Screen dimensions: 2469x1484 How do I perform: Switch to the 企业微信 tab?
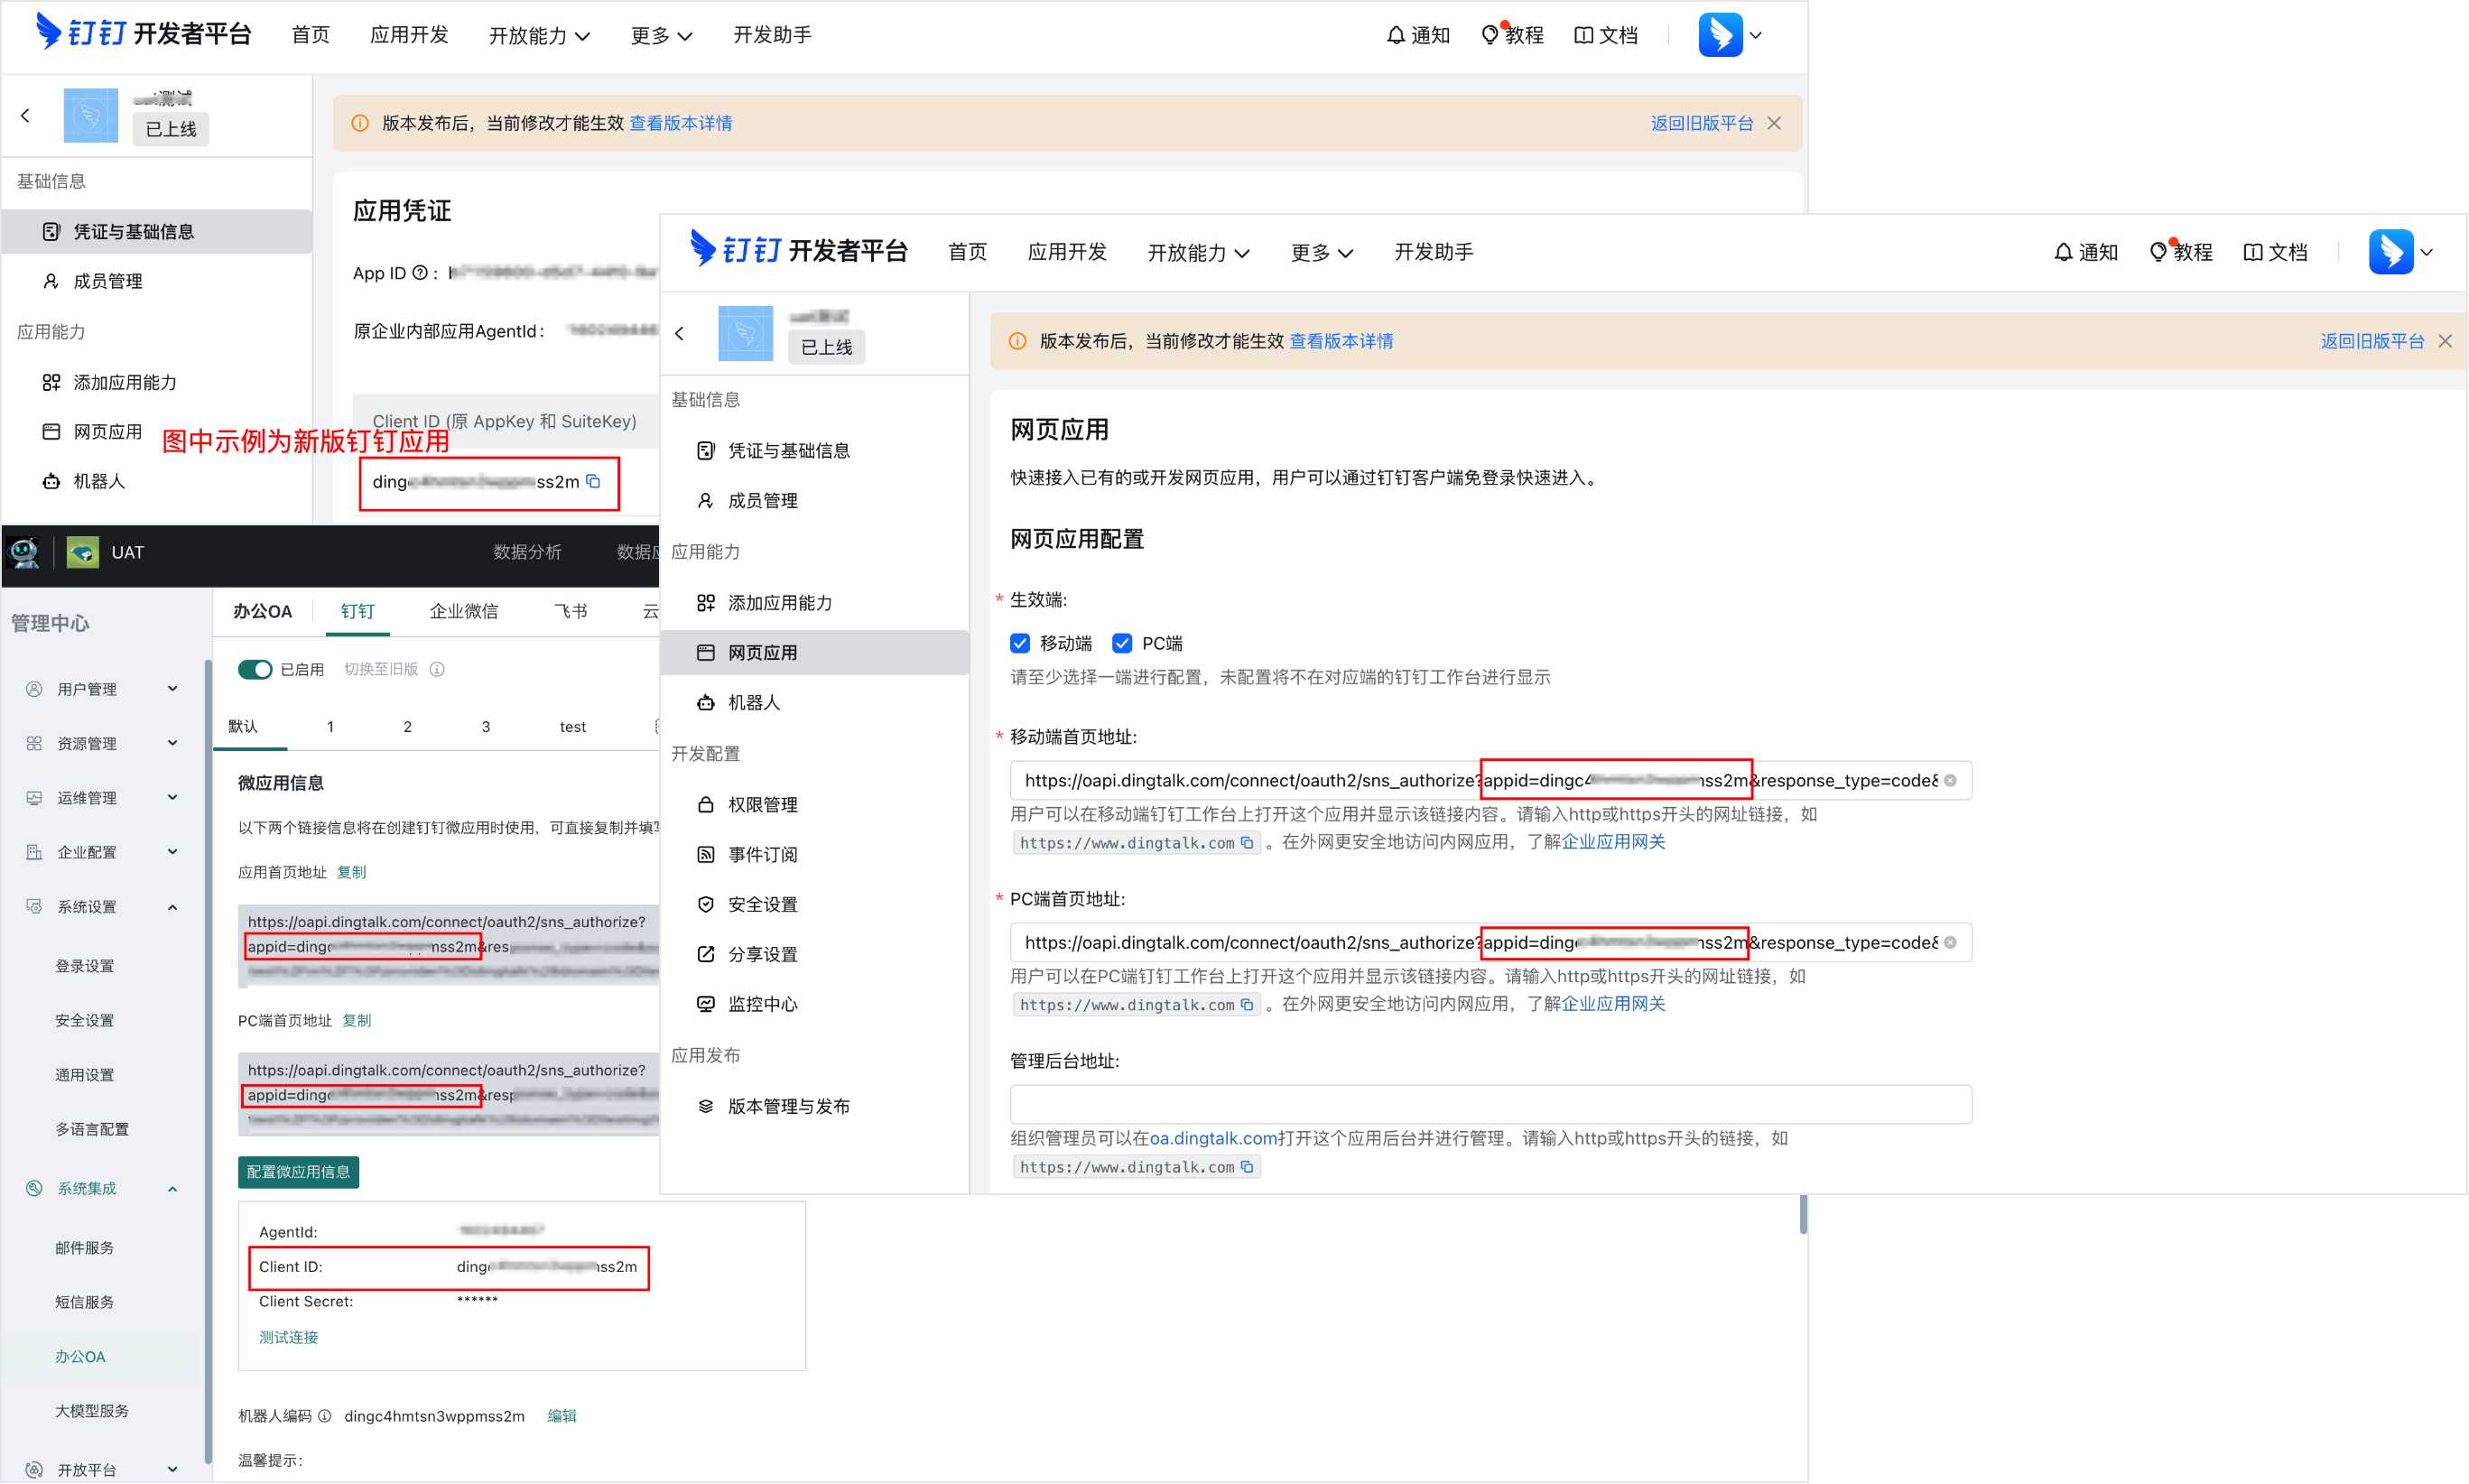(463, 611)
